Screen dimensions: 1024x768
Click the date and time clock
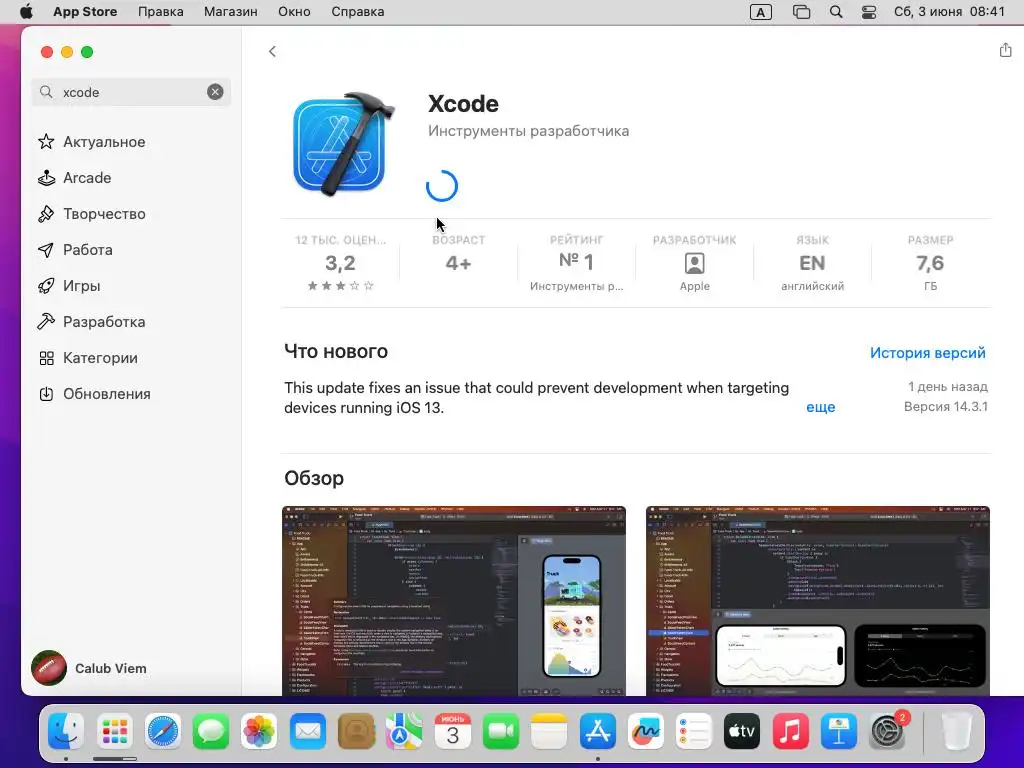(x=949, y=12)
